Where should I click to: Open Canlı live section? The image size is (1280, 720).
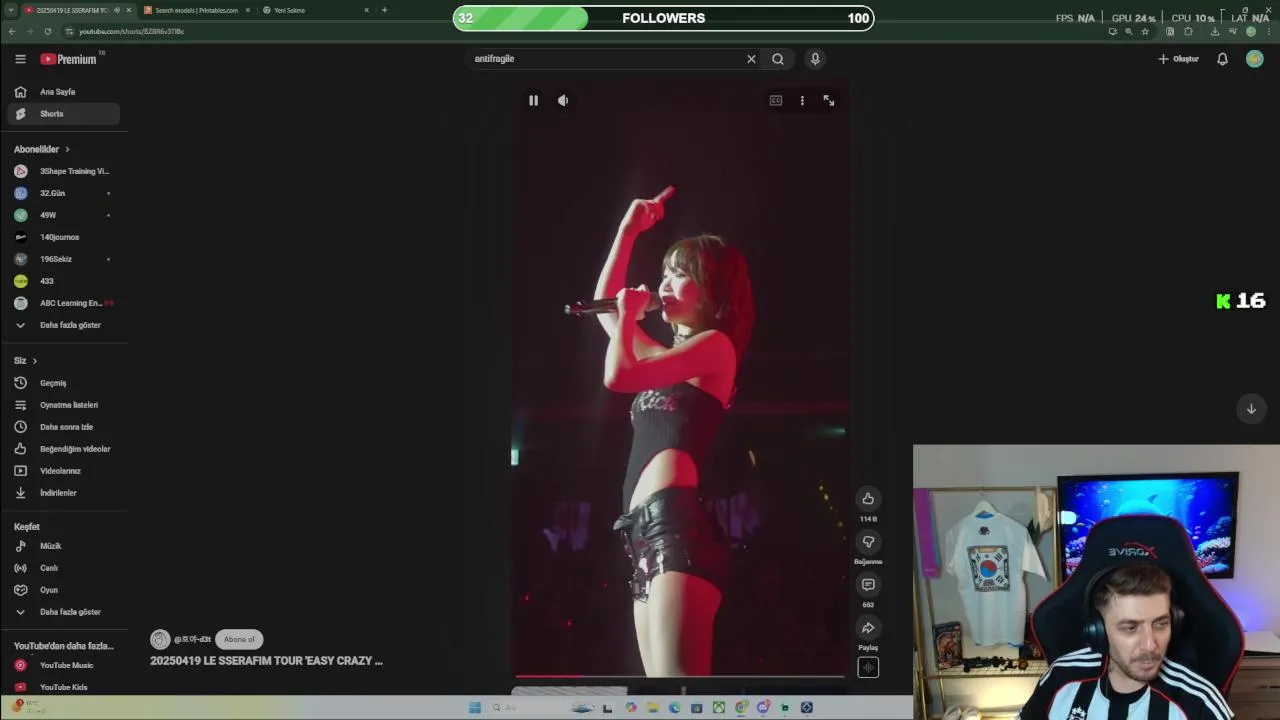click(x=64, y=568)
